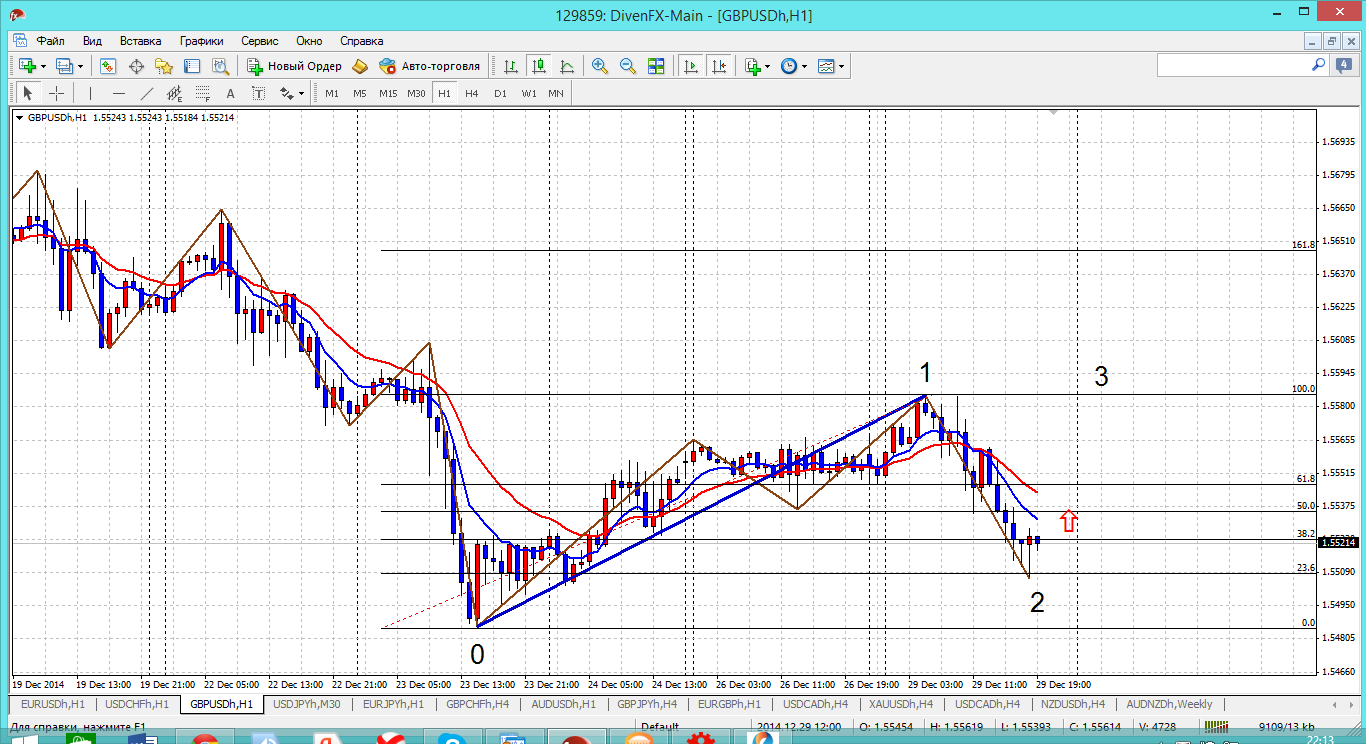Screen dimensions: 1369x744
Task: Select the Fibonacci retracement tool
Action: 202,93
